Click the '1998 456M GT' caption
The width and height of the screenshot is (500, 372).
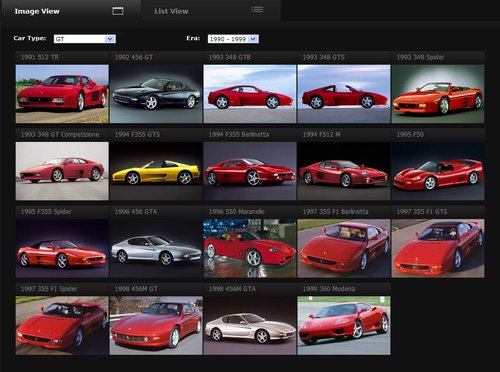tap(136, 289)
